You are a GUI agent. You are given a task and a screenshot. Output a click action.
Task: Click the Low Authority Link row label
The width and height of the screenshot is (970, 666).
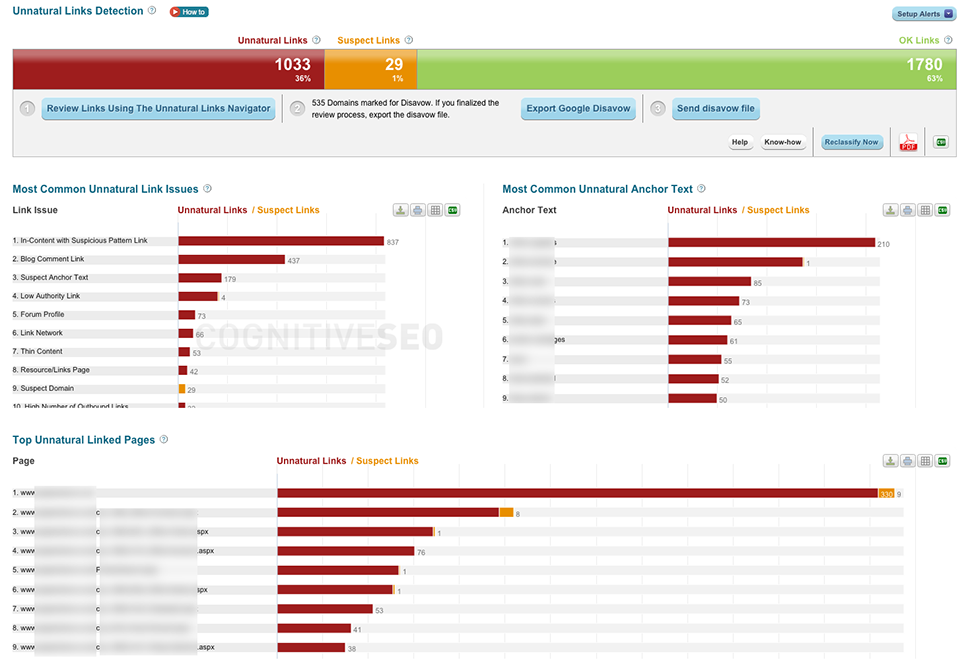point(46,296)
